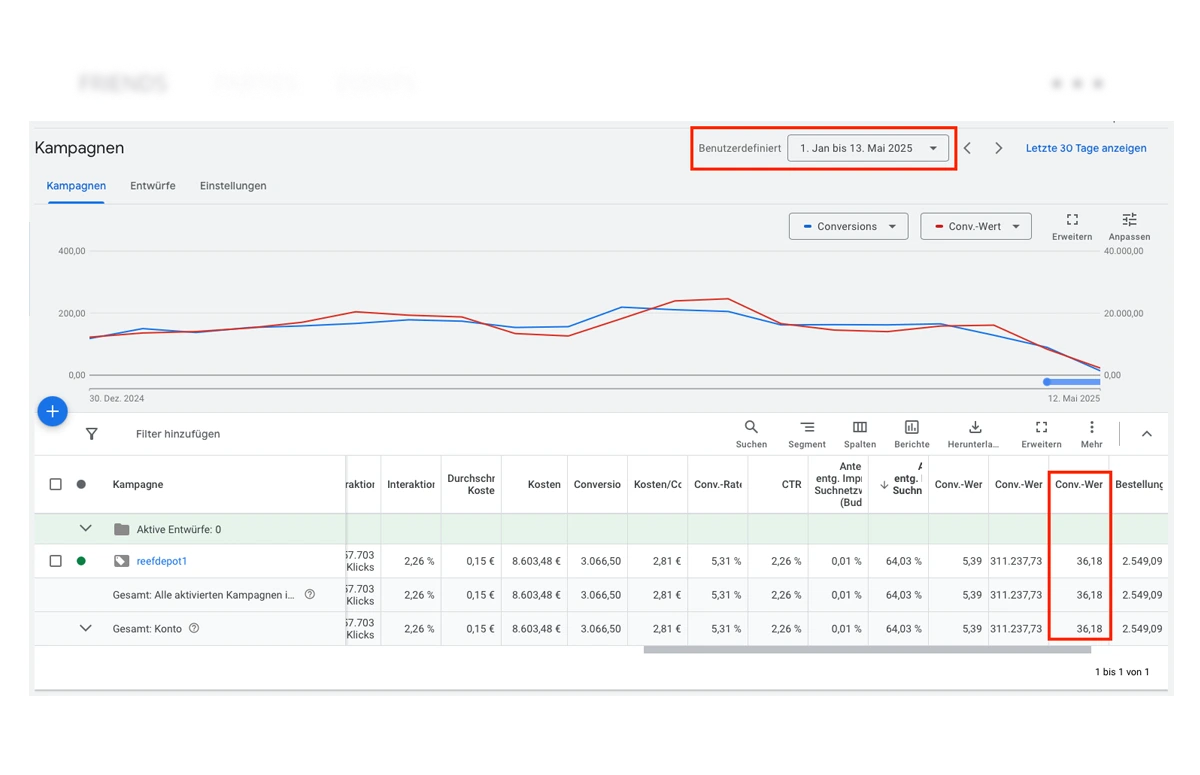Go to next date range with right arrow
This screenshot has height=775, width=1200.
(x=998, y=148)
